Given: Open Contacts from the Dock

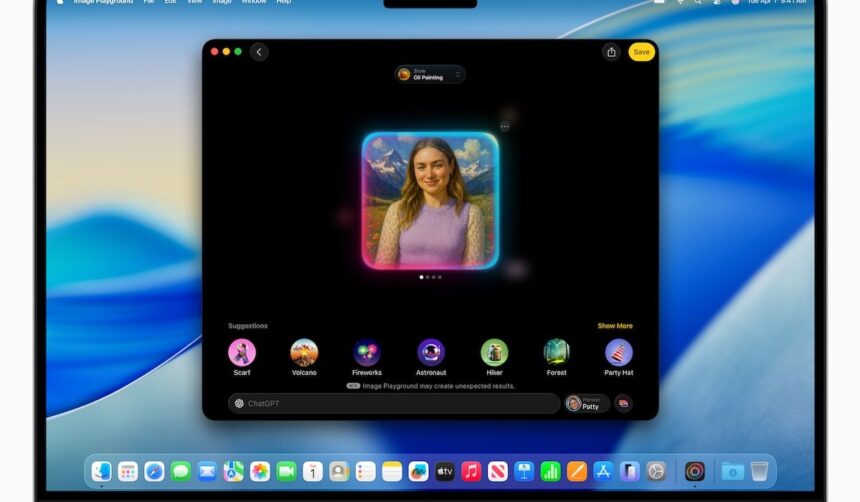Looking at the screenshot, I should pos(339,471).
